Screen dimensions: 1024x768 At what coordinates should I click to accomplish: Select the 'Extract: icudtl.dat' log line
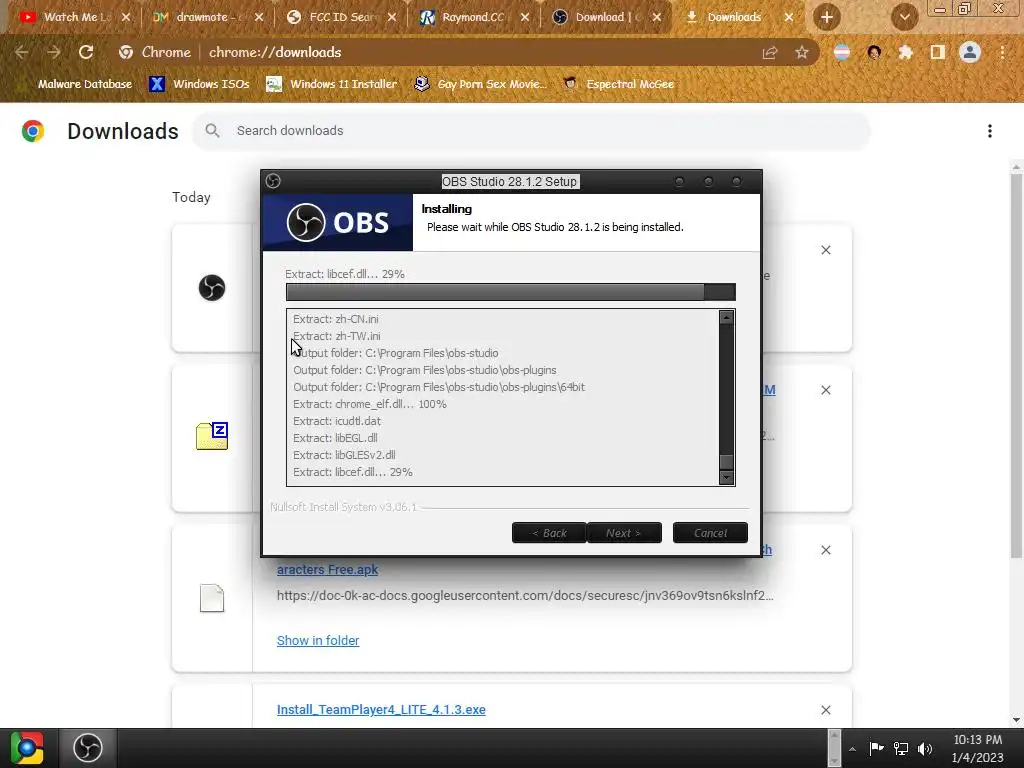coord(337,421)
